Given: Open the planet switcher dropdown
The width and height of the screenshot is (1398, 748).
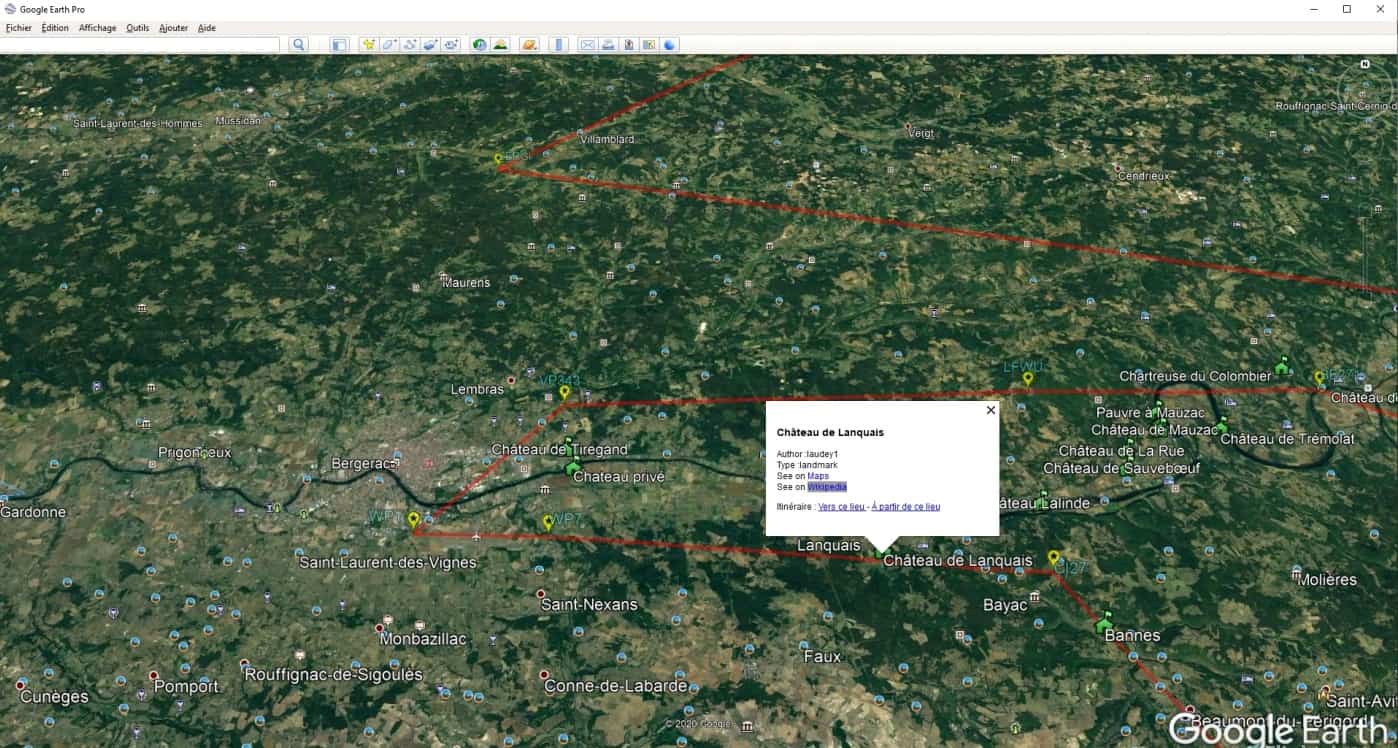Looking at the screenshot, I should pos(529,45).
